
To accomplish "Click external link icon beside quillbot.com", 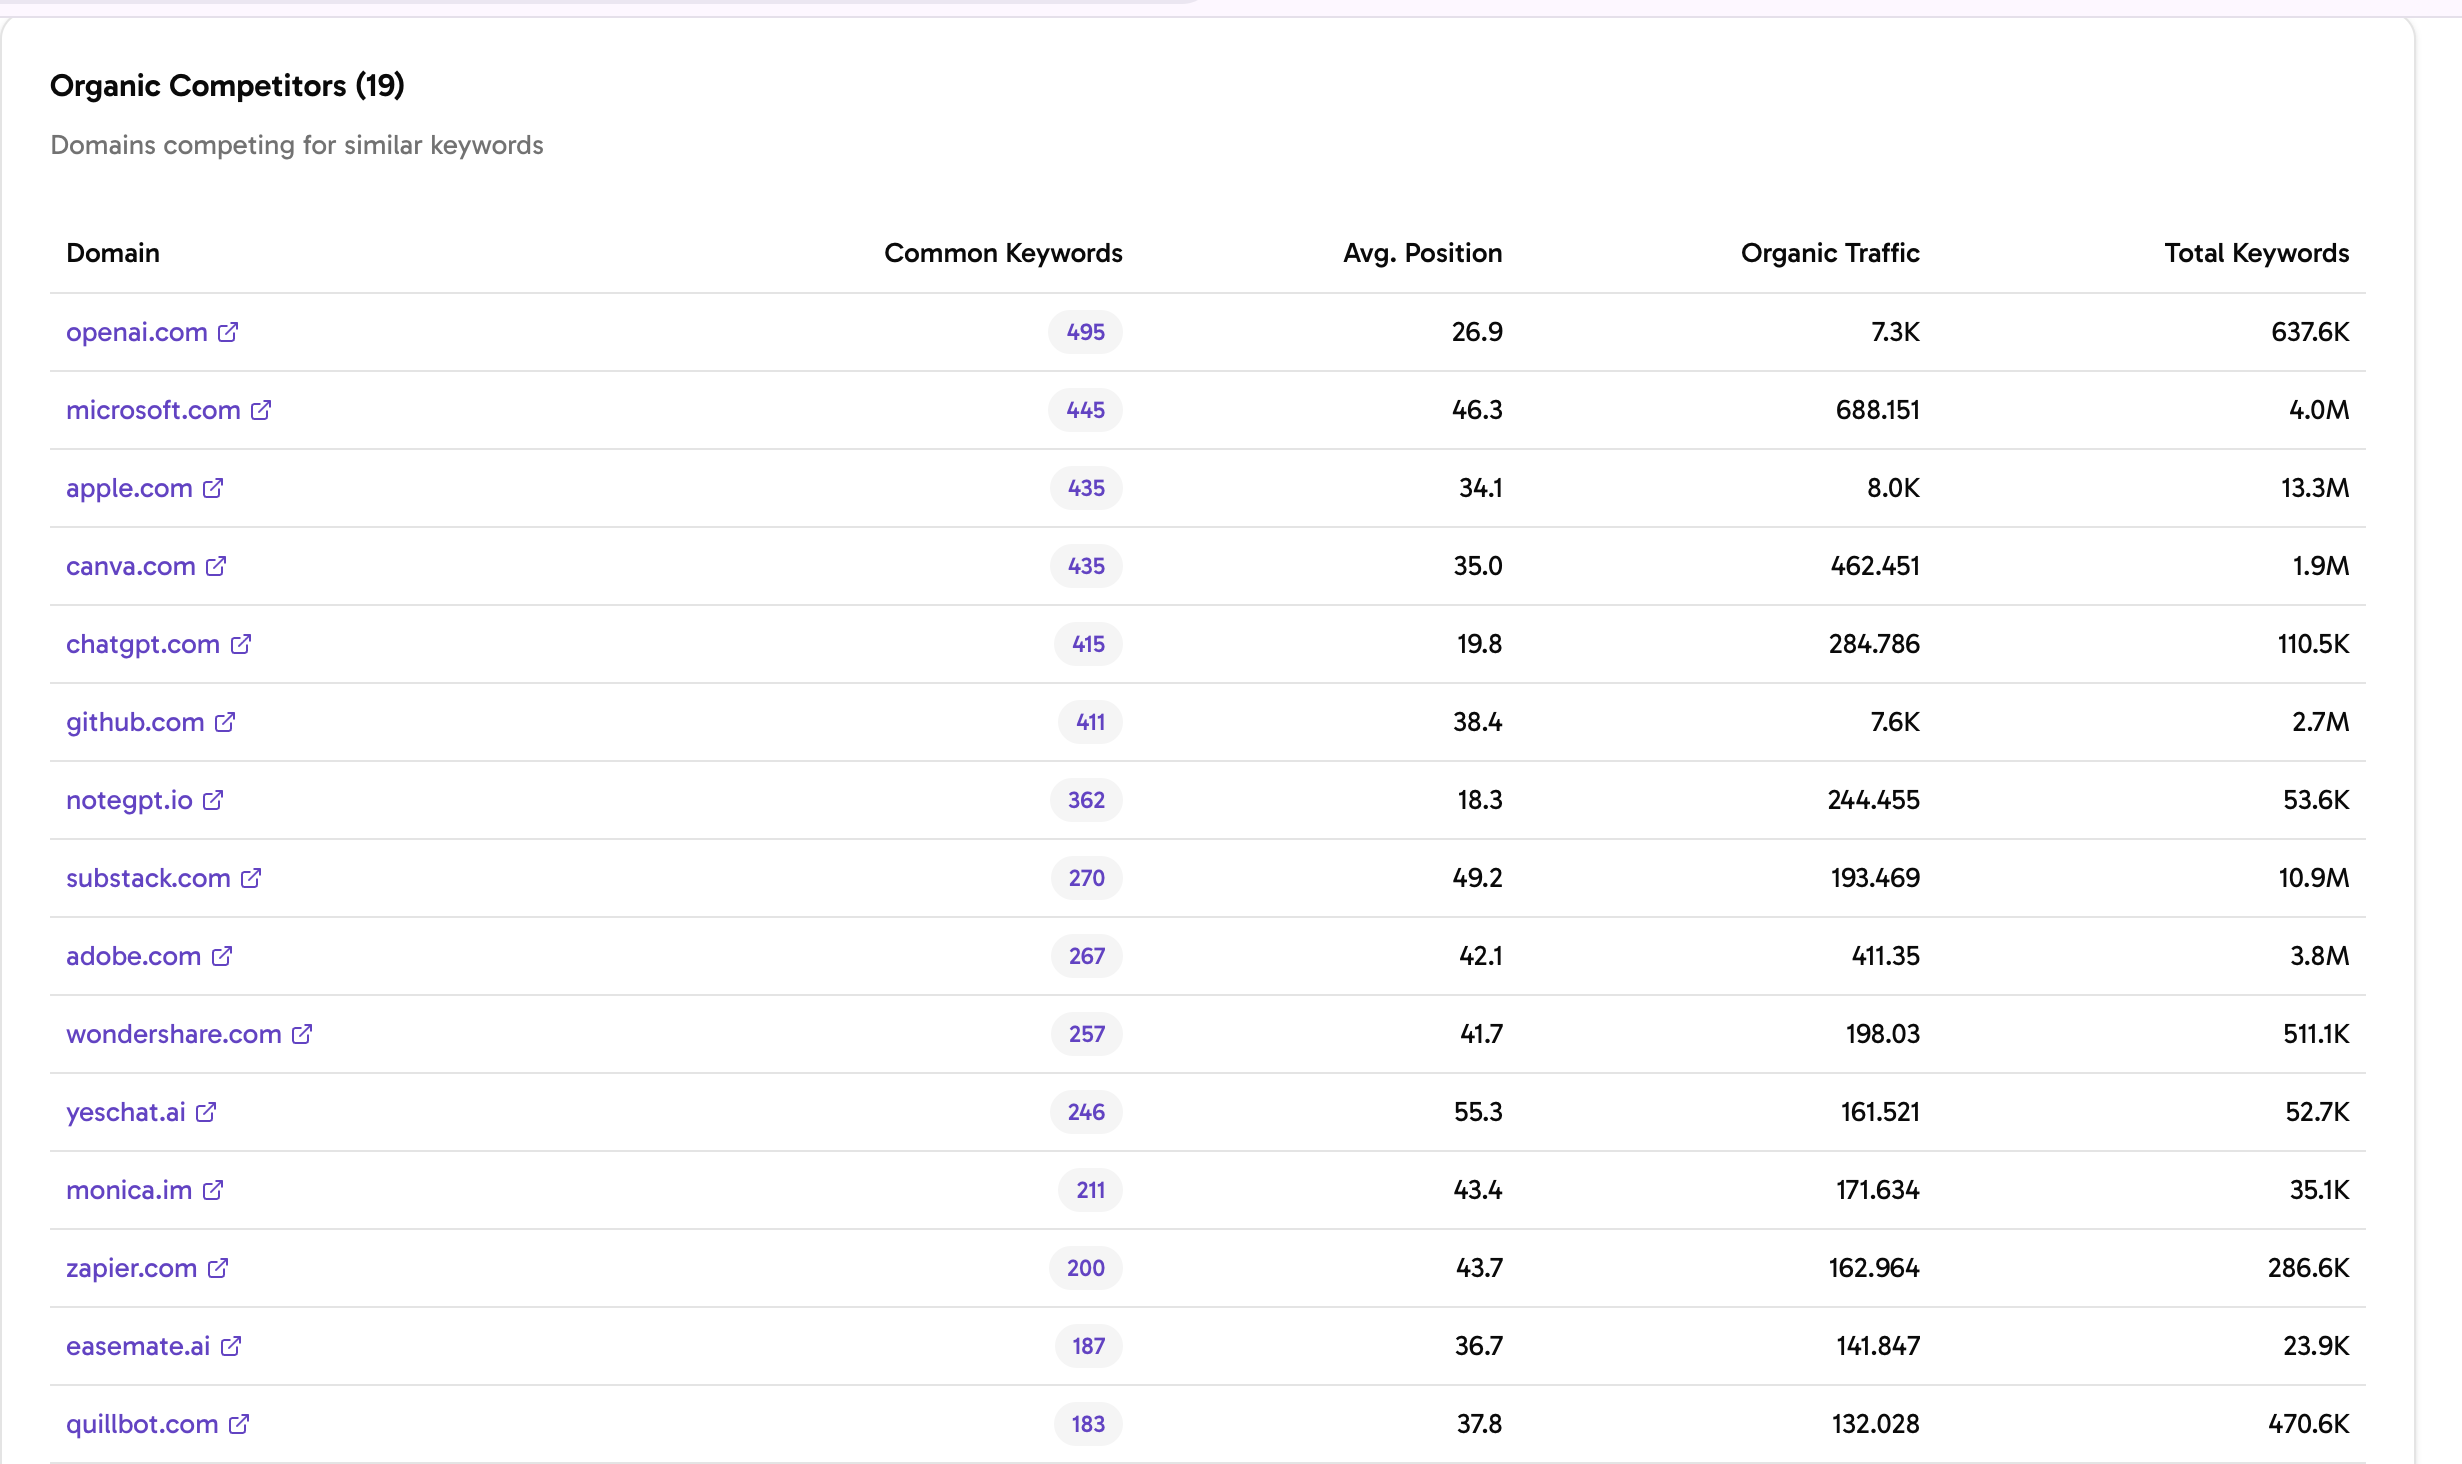I will pos(239,1424).
